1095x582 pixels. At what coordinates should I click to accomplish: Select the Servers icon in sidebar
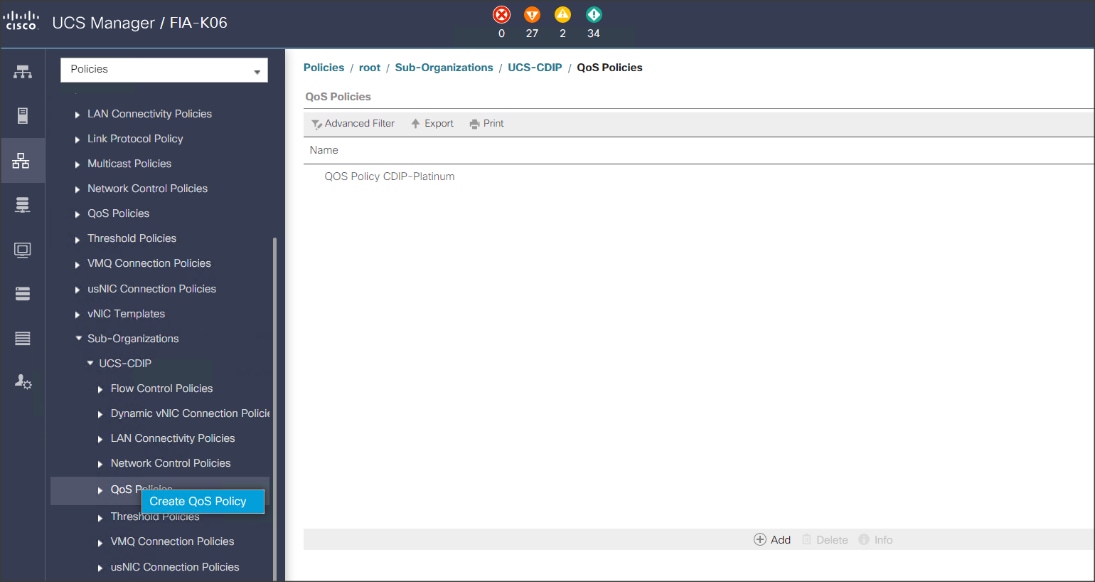click(22, 112)
